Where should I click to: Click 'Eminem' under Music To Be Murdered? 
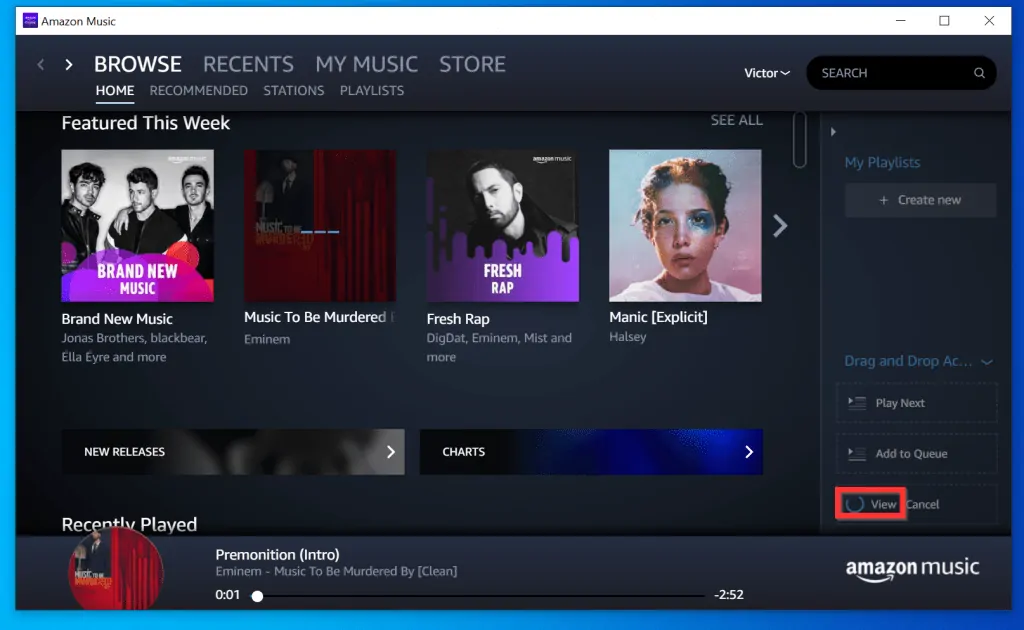[267, 339]
